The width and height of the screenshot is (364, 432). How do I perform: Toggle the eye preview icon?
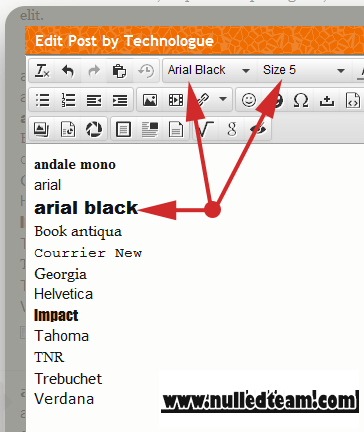click(x=259, y=129)
